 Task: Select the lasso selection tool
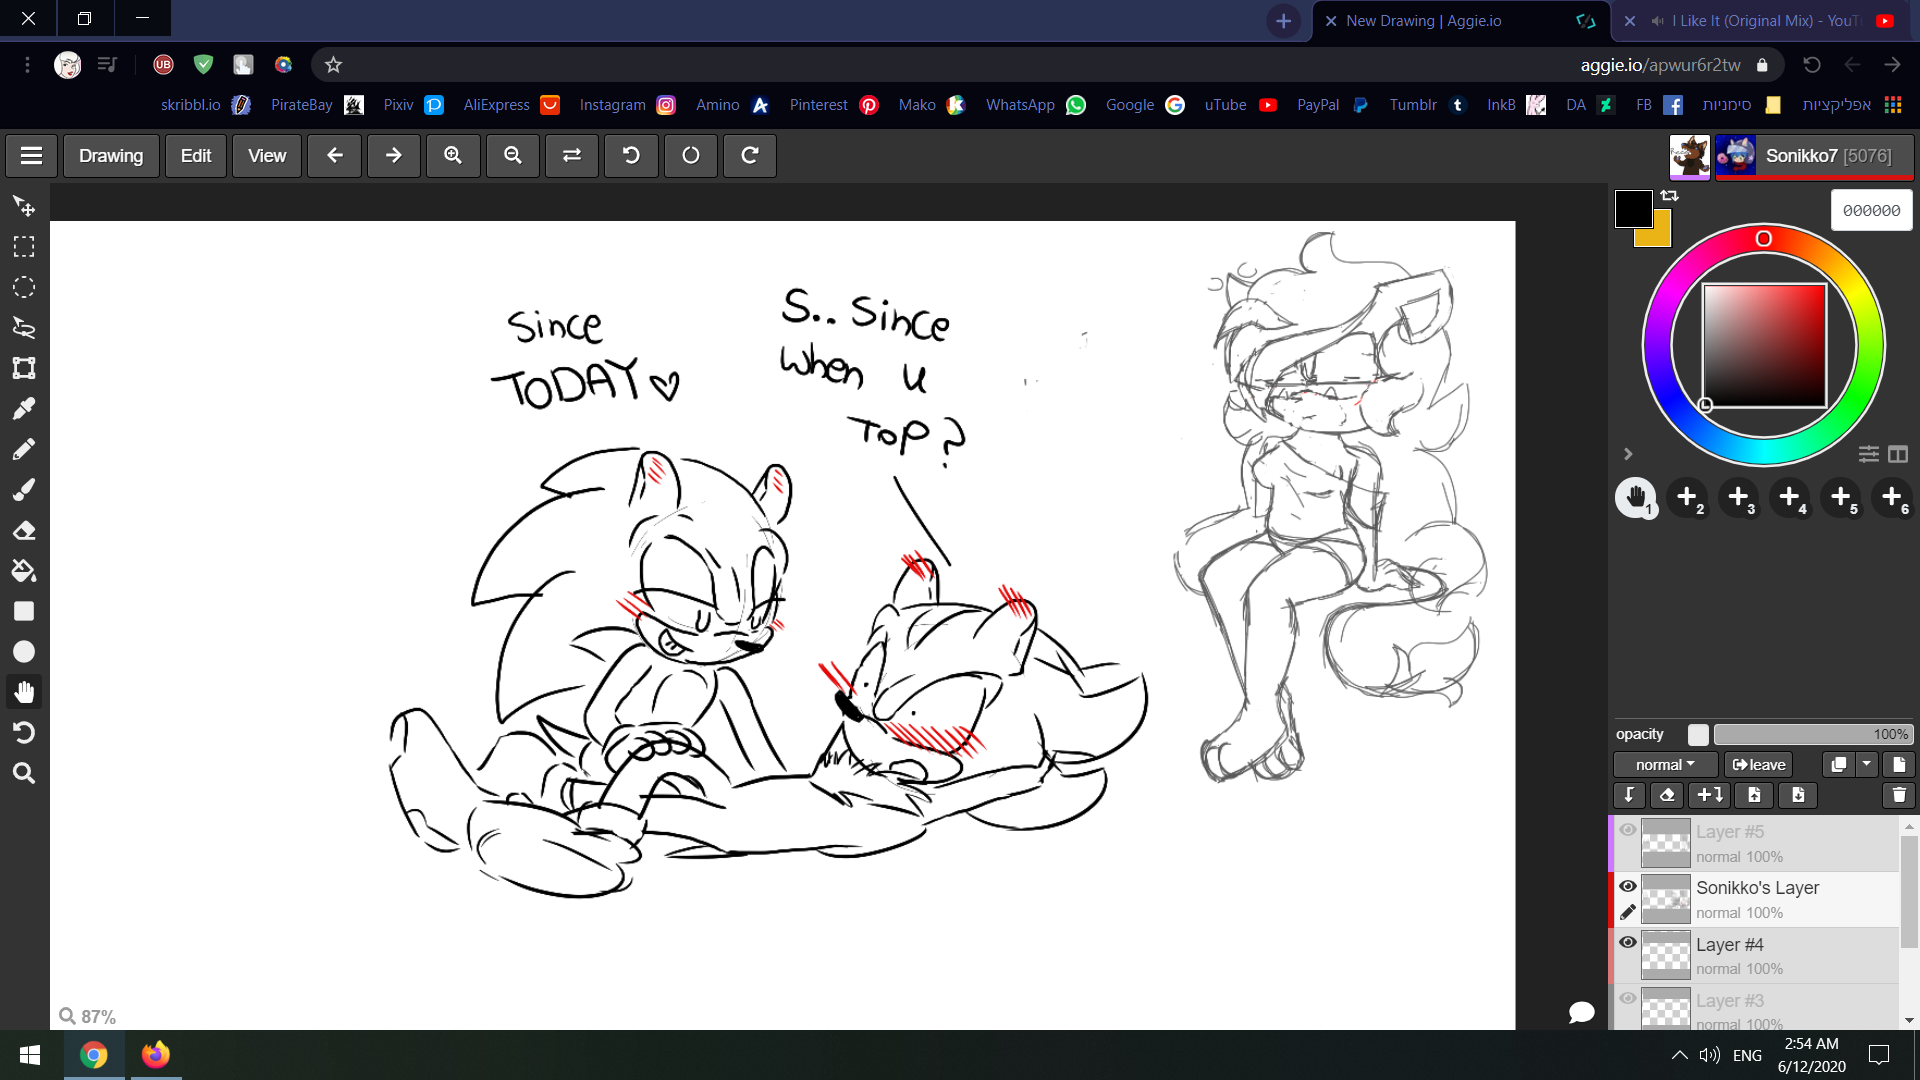pos(24,327)
